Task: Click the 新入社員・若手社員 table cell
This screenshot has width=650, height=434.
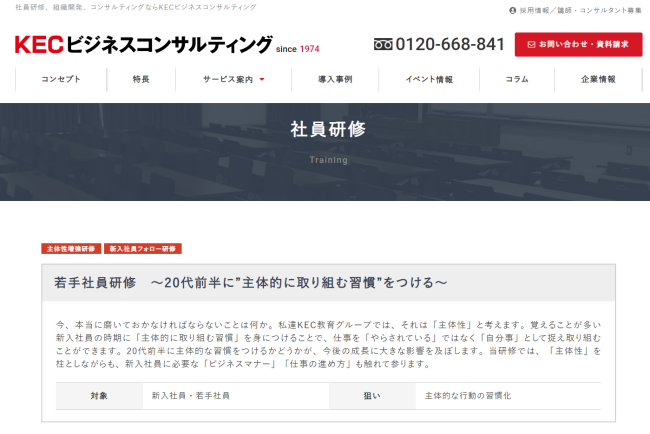Action: click(x=236, y=396)
